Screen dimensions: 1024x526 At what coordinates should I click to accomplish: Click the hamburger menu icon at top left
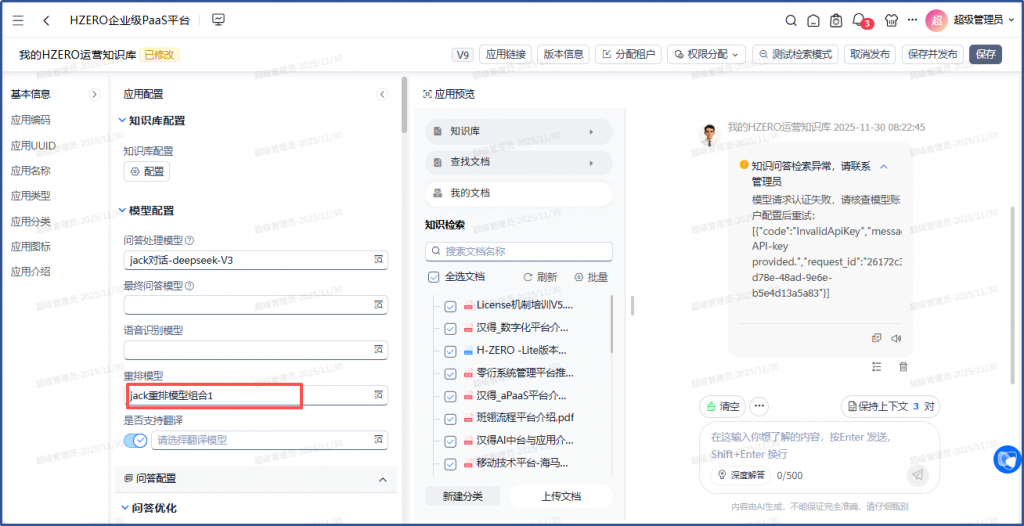pyautogui.click(x=18, y=20)
